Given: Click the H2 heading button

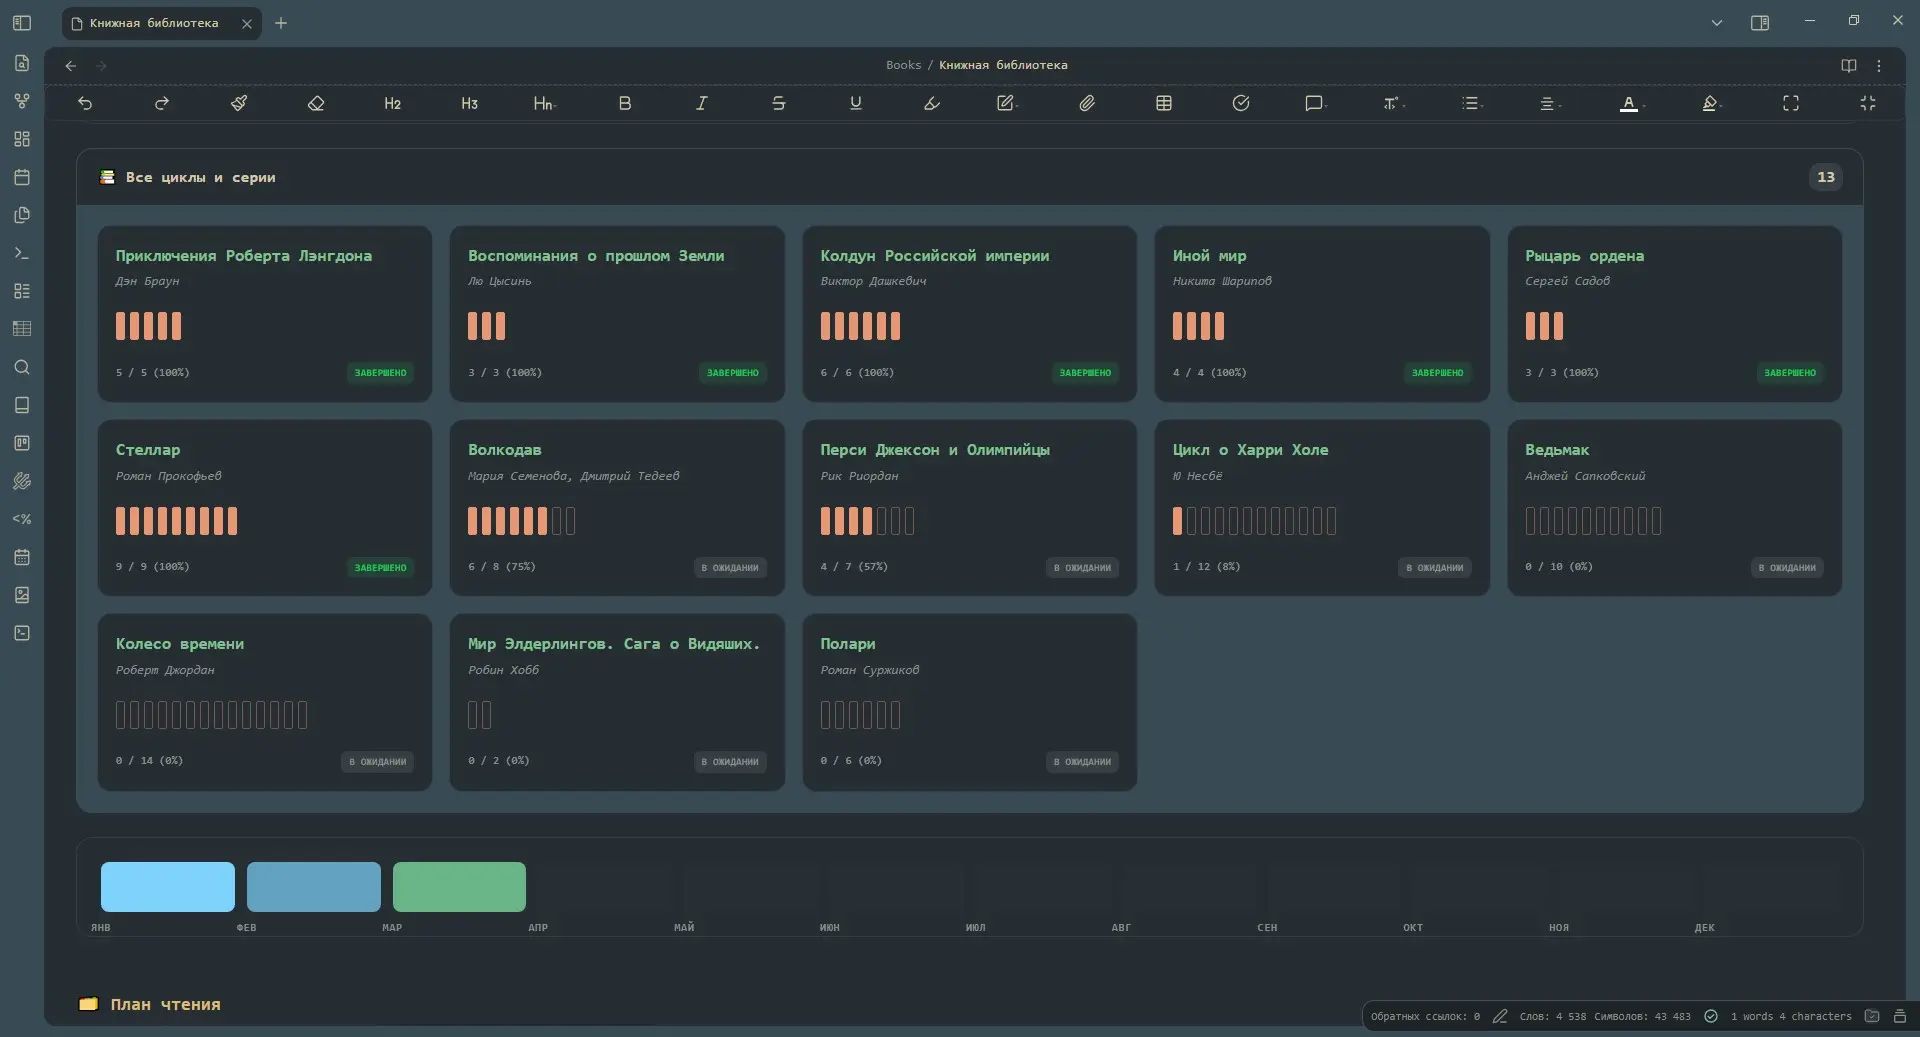Looking at the screenshot, I should [392, 103].
